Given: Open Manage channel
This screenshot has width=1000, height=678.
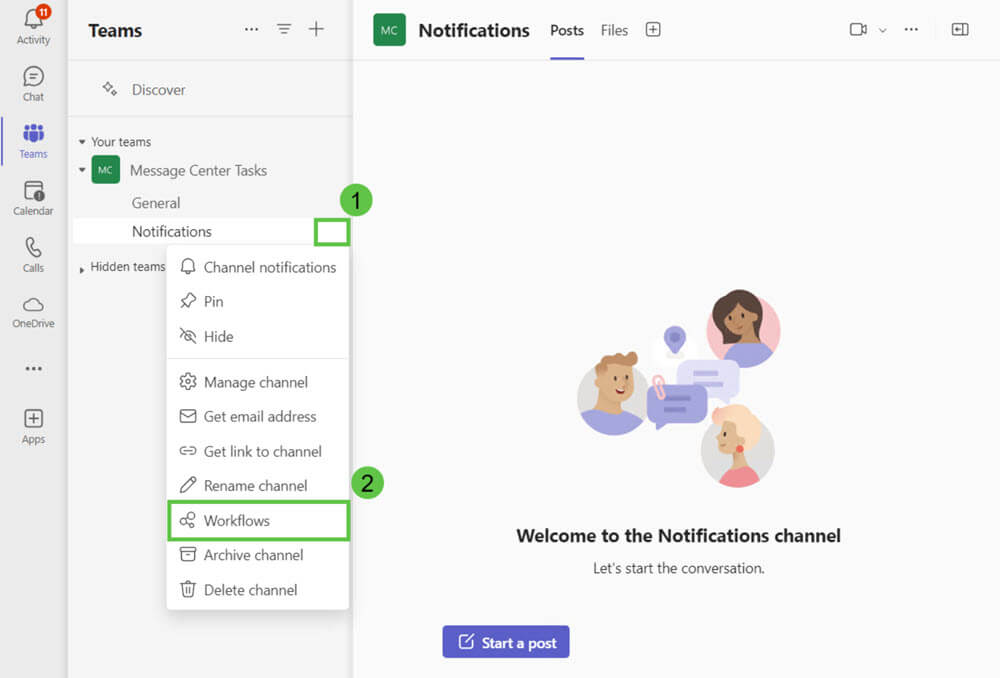Looking at the screenshot, I should pos(258,382).
